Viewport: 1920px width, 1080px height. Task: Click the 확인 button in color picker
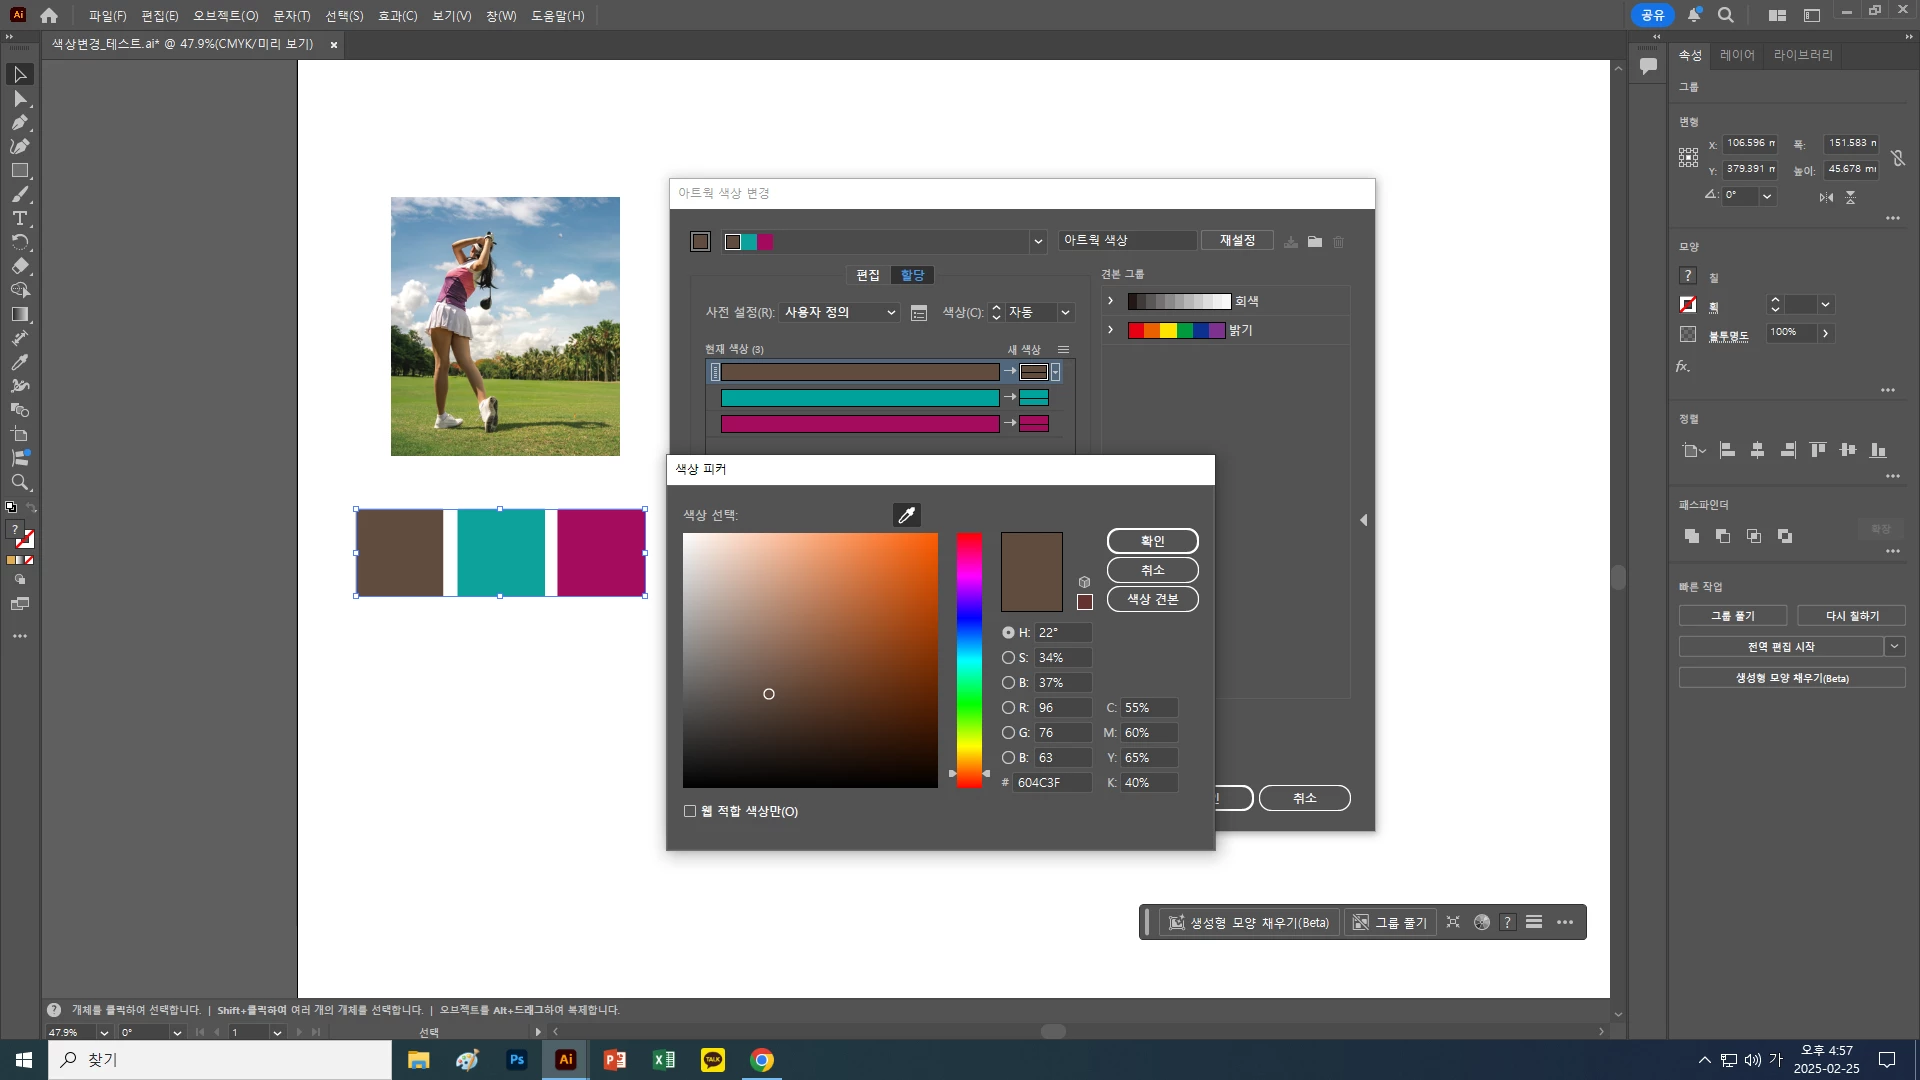[1152, 541]
